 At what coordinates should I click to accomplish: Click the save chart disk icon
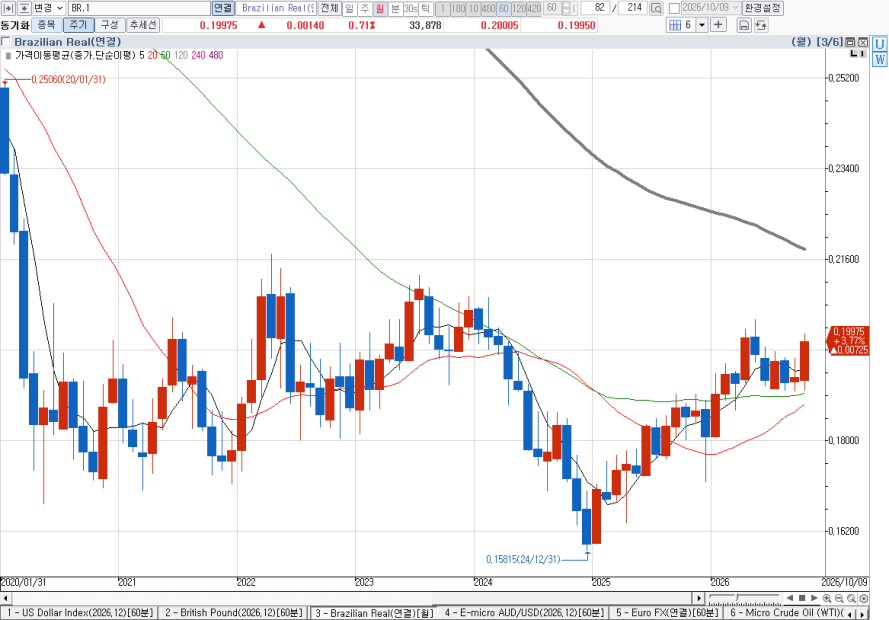(x=744, y=25)
